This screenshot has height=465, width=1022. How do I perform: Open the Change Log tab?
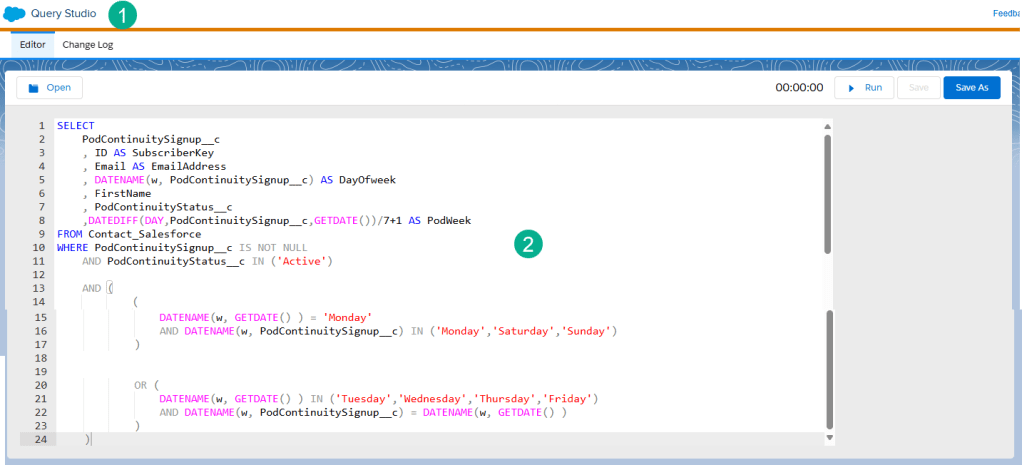tap(88, 45)
